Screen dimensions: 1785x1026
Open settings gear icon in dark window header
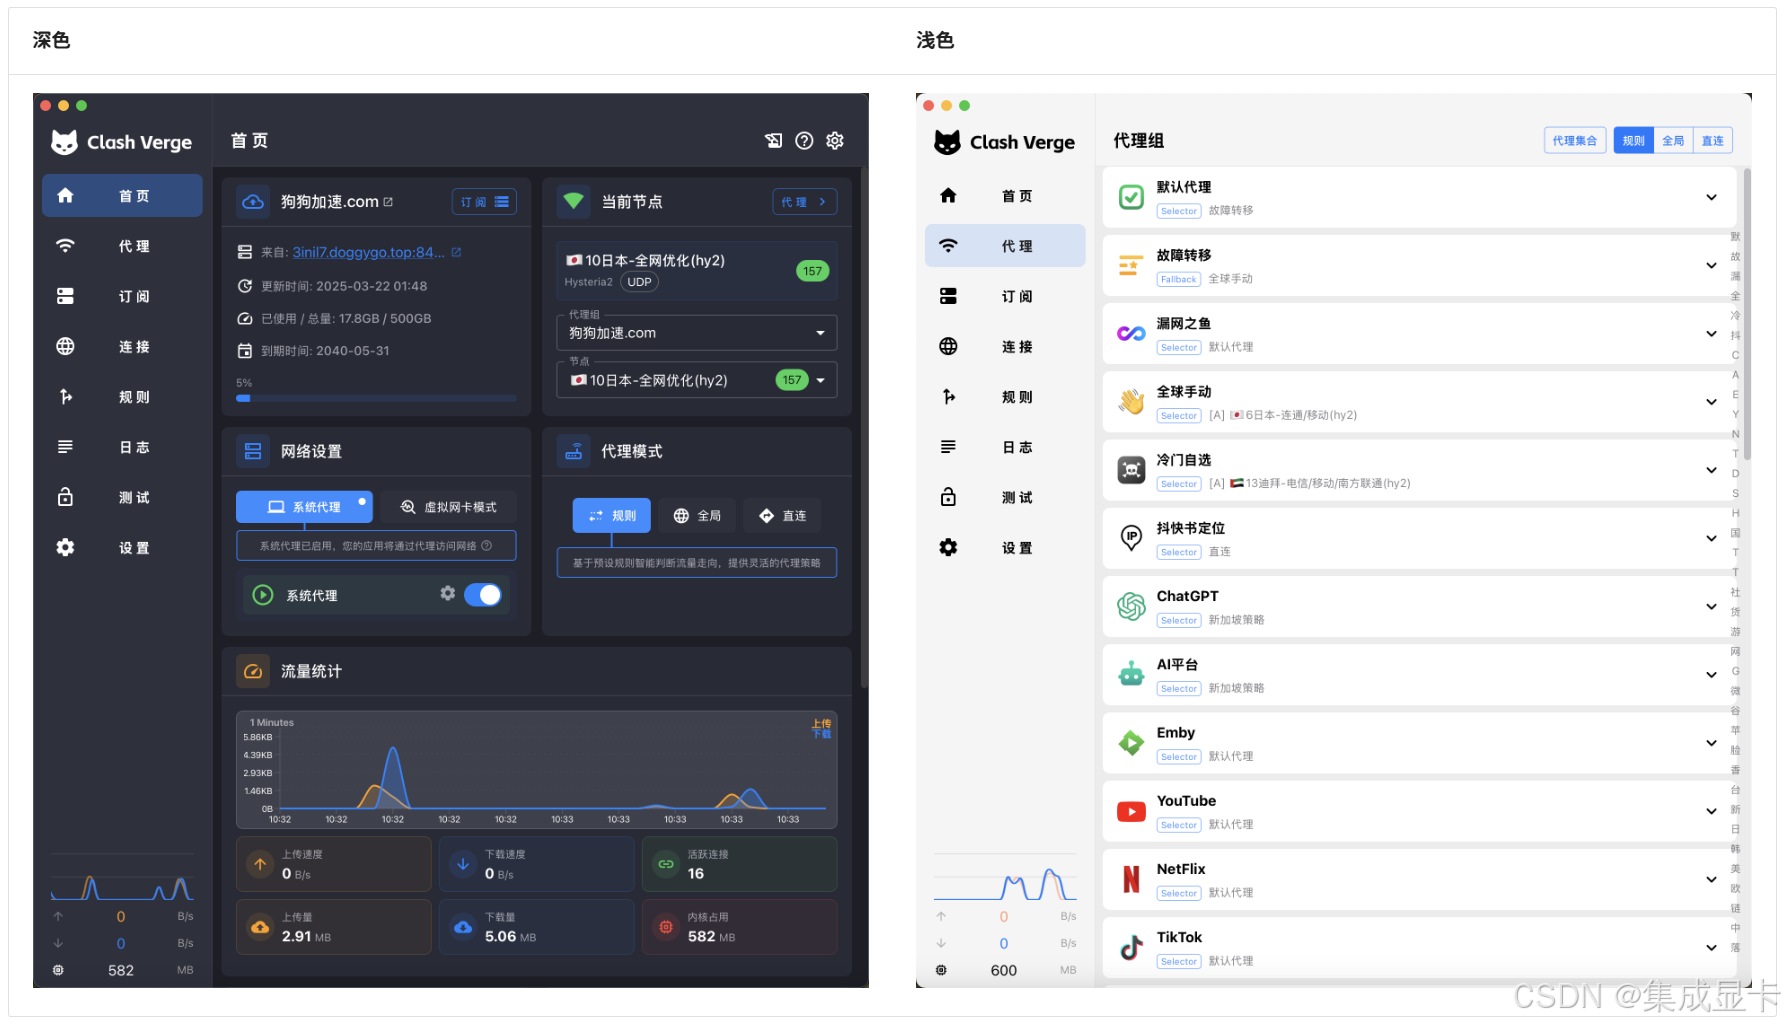coord(835,141)
